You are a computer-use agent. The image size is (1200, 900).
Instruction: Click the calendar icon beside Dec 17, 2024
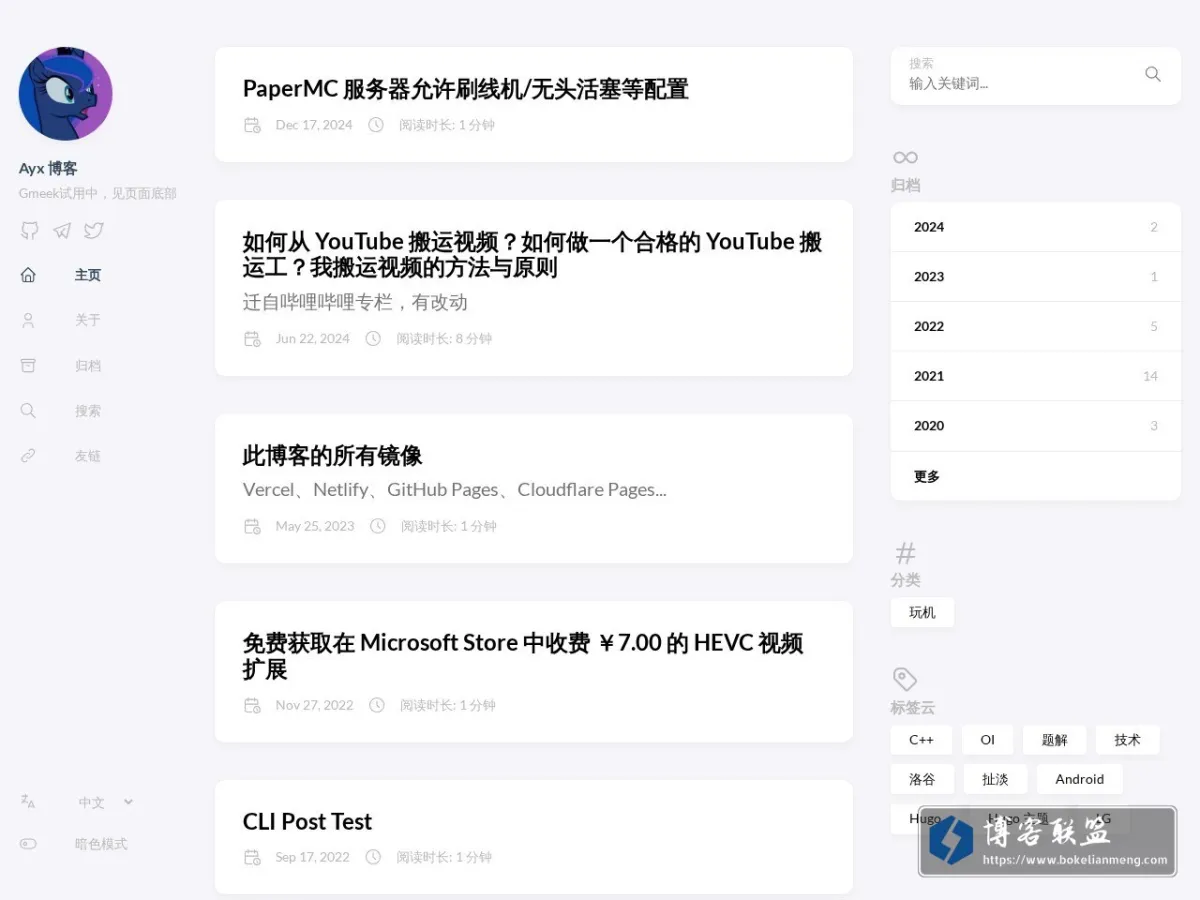click(x=252, y=125)
